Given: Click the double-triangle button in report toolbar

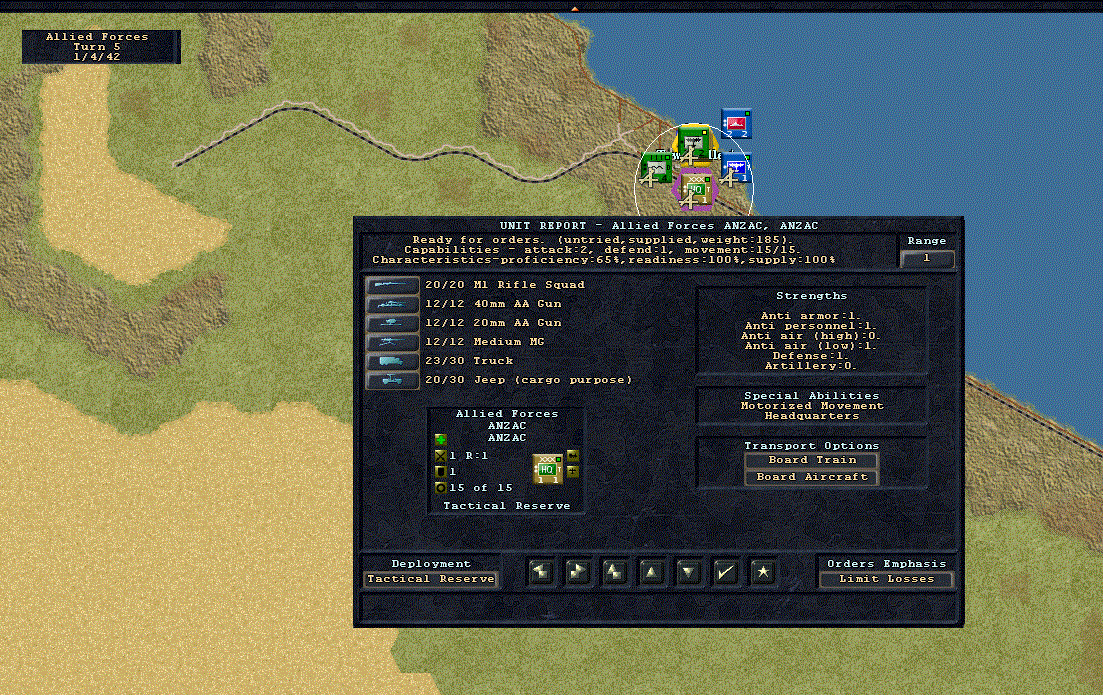Looking at the screenshot, I should [615, 572].
